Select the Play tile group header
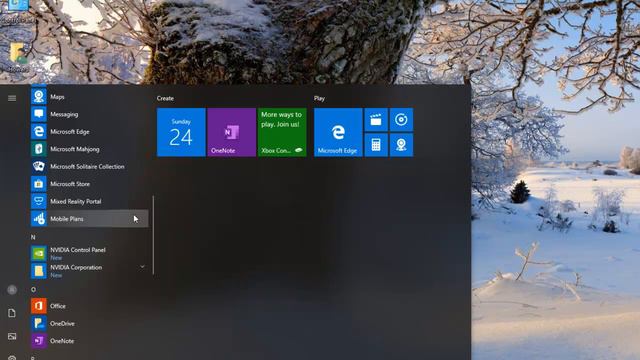This screenshot has width=640, height=360. tap(319, 98)
